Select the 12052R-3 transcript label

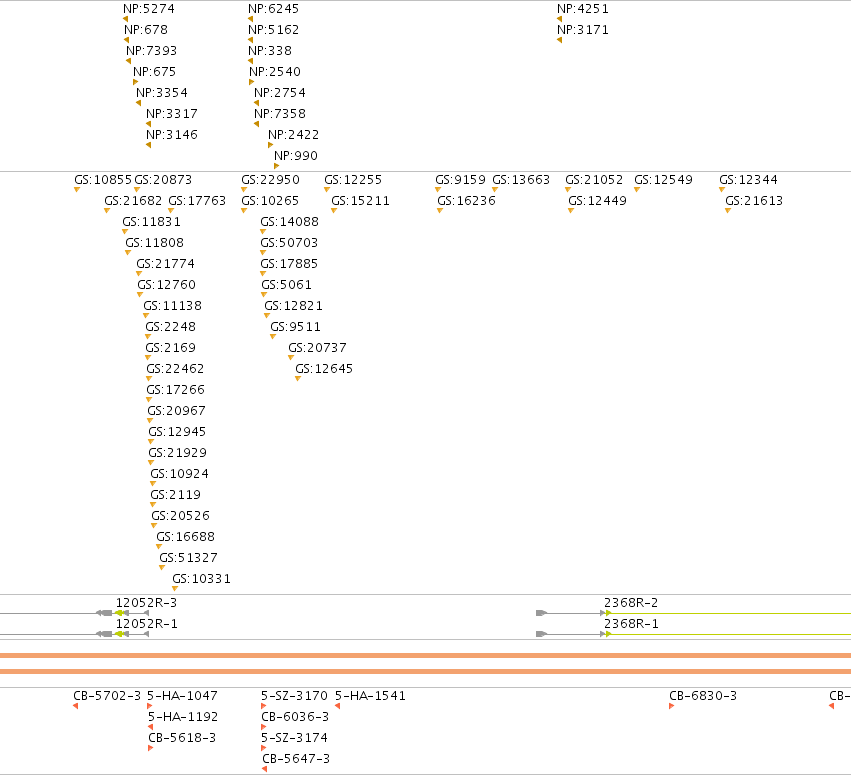point(147,603)
